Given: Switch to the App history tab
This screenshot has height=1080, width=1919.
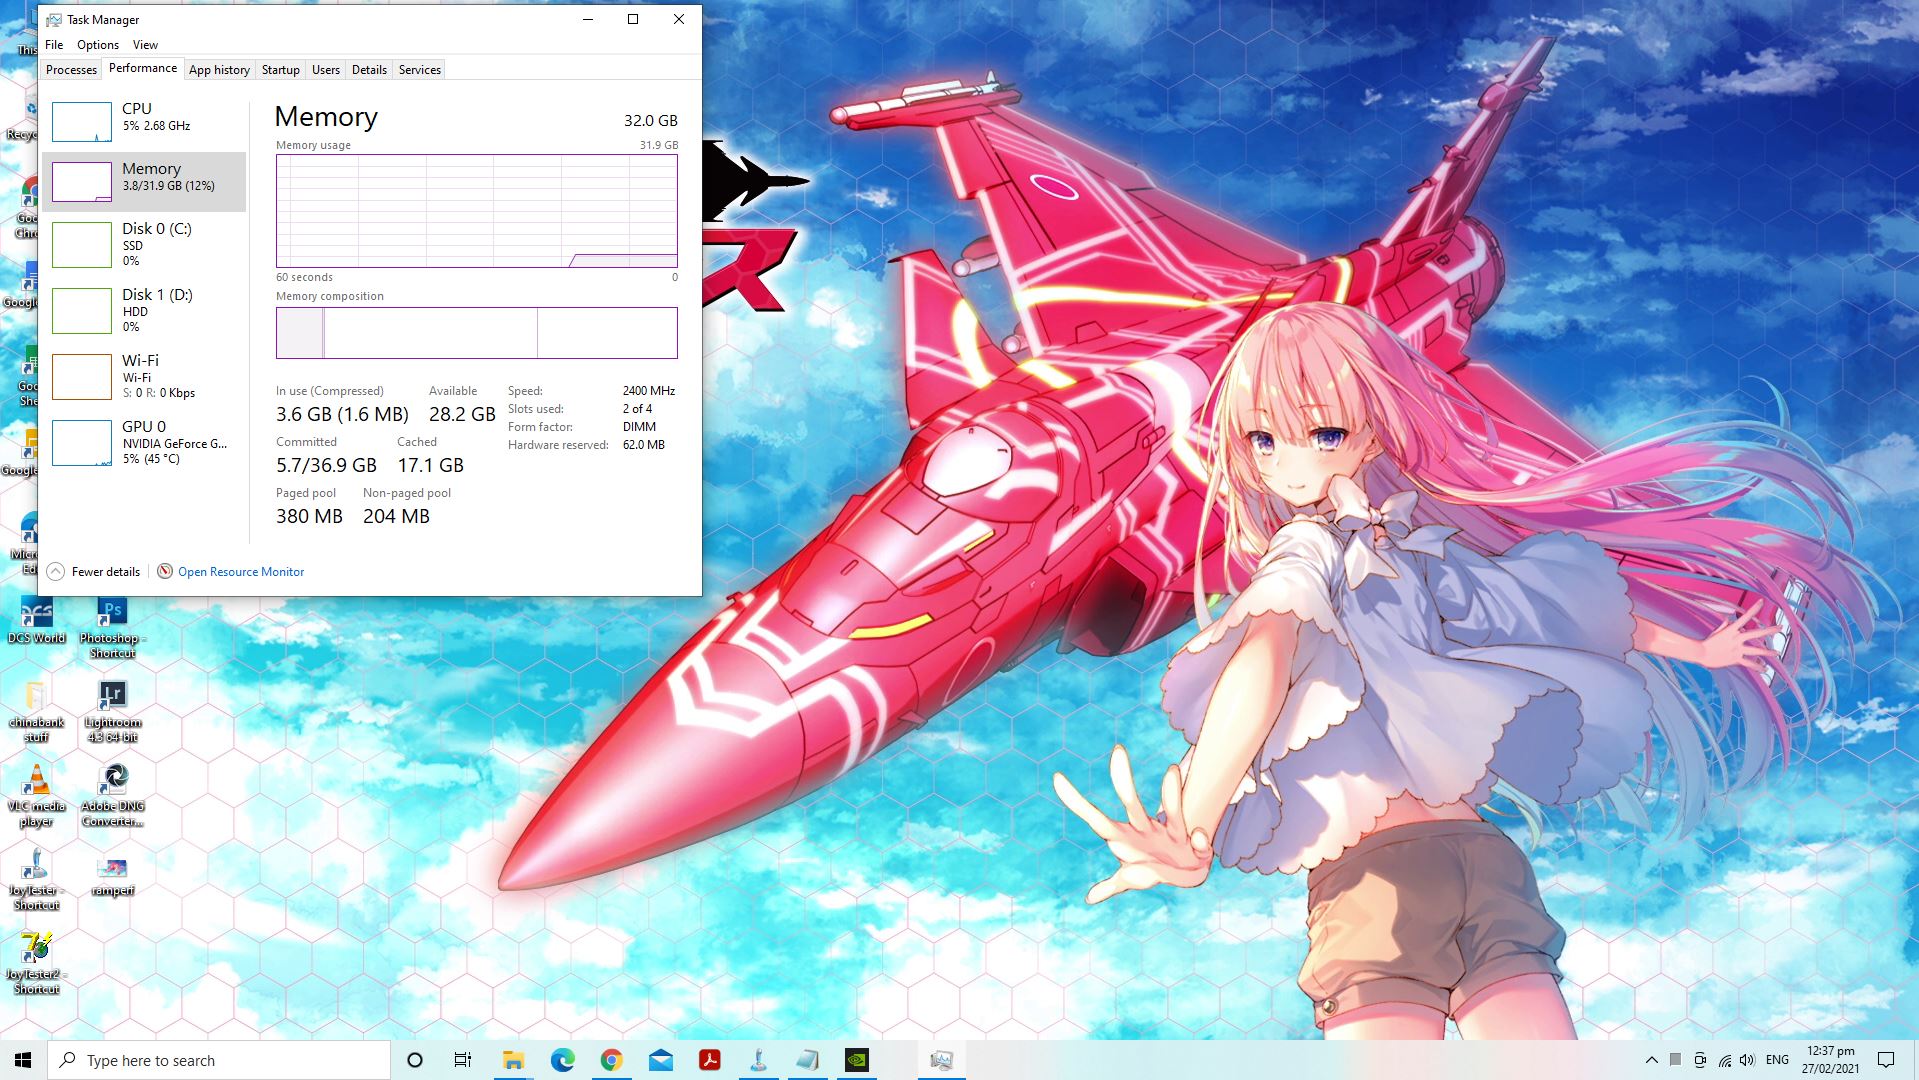Looking at the screenshot, I should [219, 70].
